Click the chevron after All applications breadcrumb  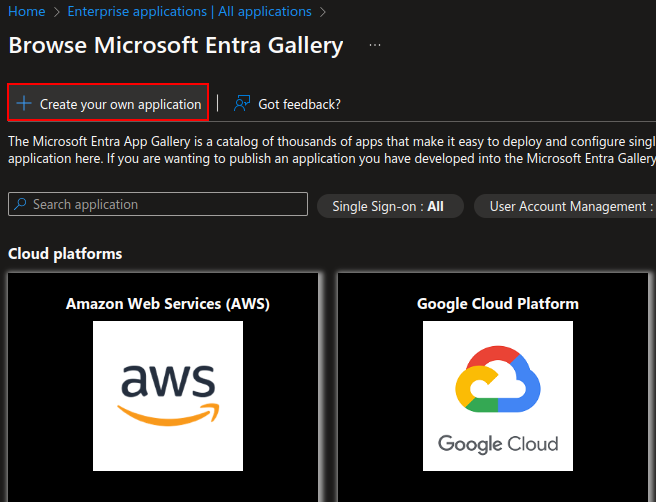coord(322,11)
